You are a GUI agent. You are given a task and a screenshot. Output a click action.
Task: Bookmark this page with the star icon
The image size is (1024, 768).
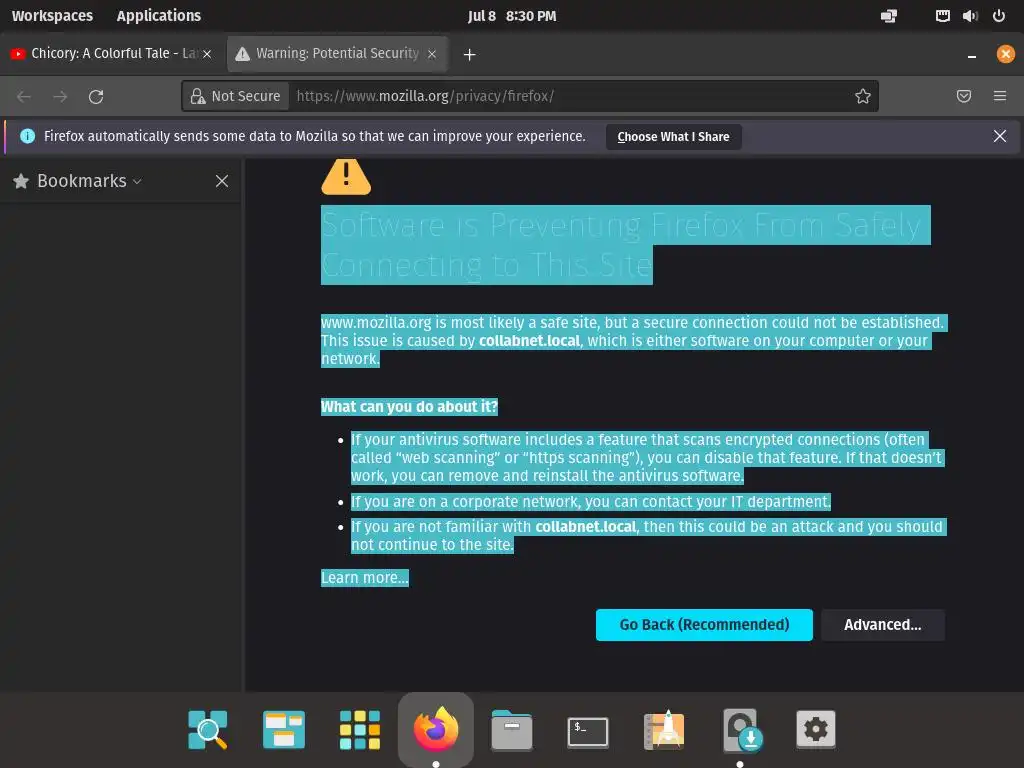[x=863, y=96]
